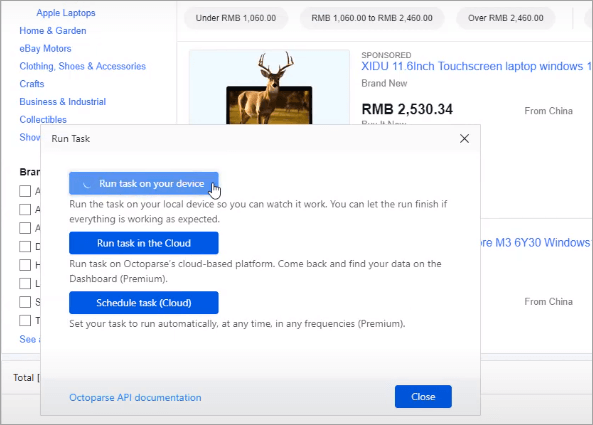Open XIDU 11.6Inch Touchscreen laptop listing title

pos(477,66)
